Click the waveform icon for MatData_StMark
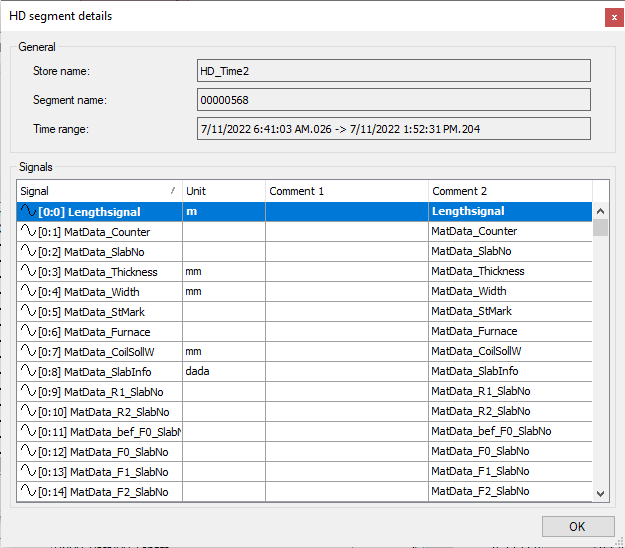 click(28, 312)
